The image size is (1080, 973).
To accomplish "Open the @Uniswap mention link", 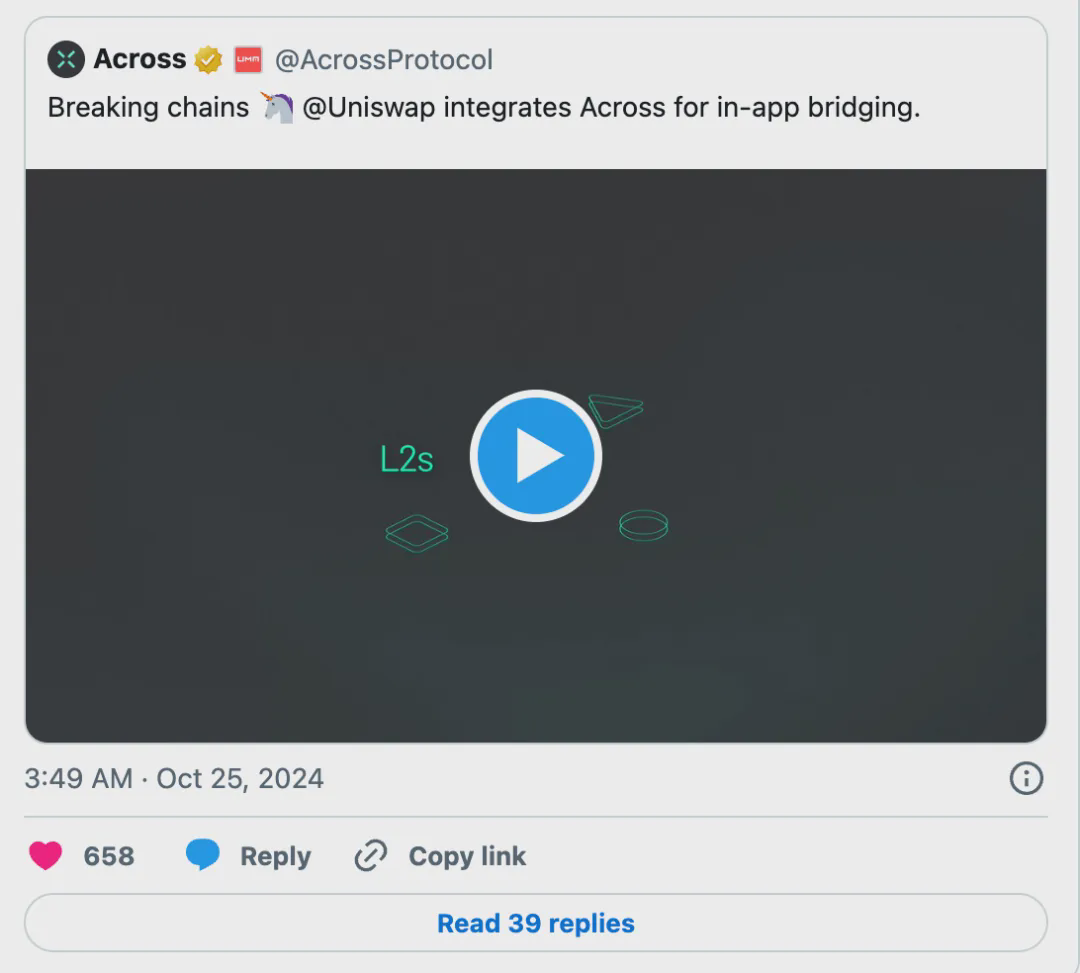I will [369, 108].
